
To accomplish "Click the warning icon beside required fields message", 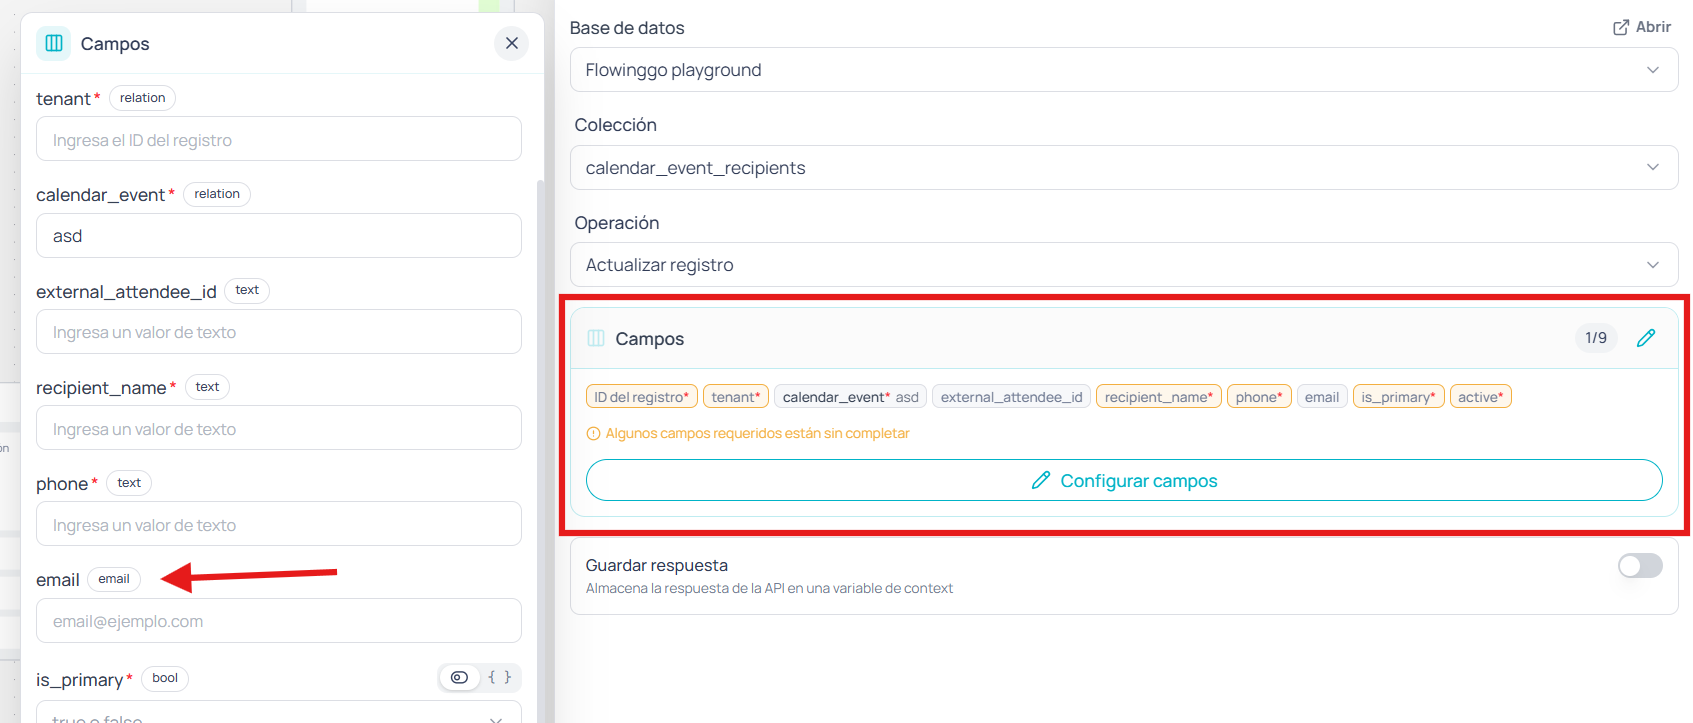I will 593,434.
